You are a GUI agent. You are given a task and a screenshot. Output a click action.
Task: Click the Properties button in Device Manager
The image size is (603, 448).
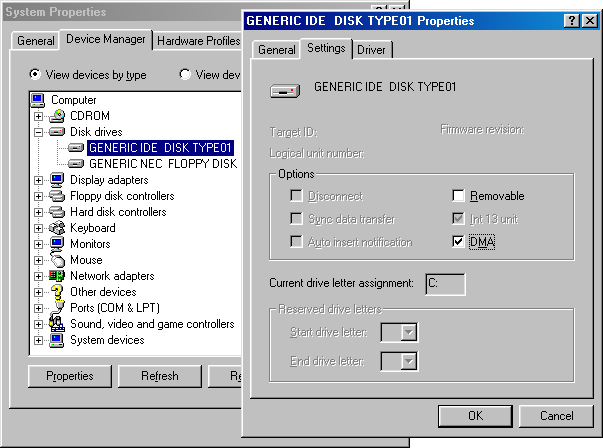pos(70,376)
